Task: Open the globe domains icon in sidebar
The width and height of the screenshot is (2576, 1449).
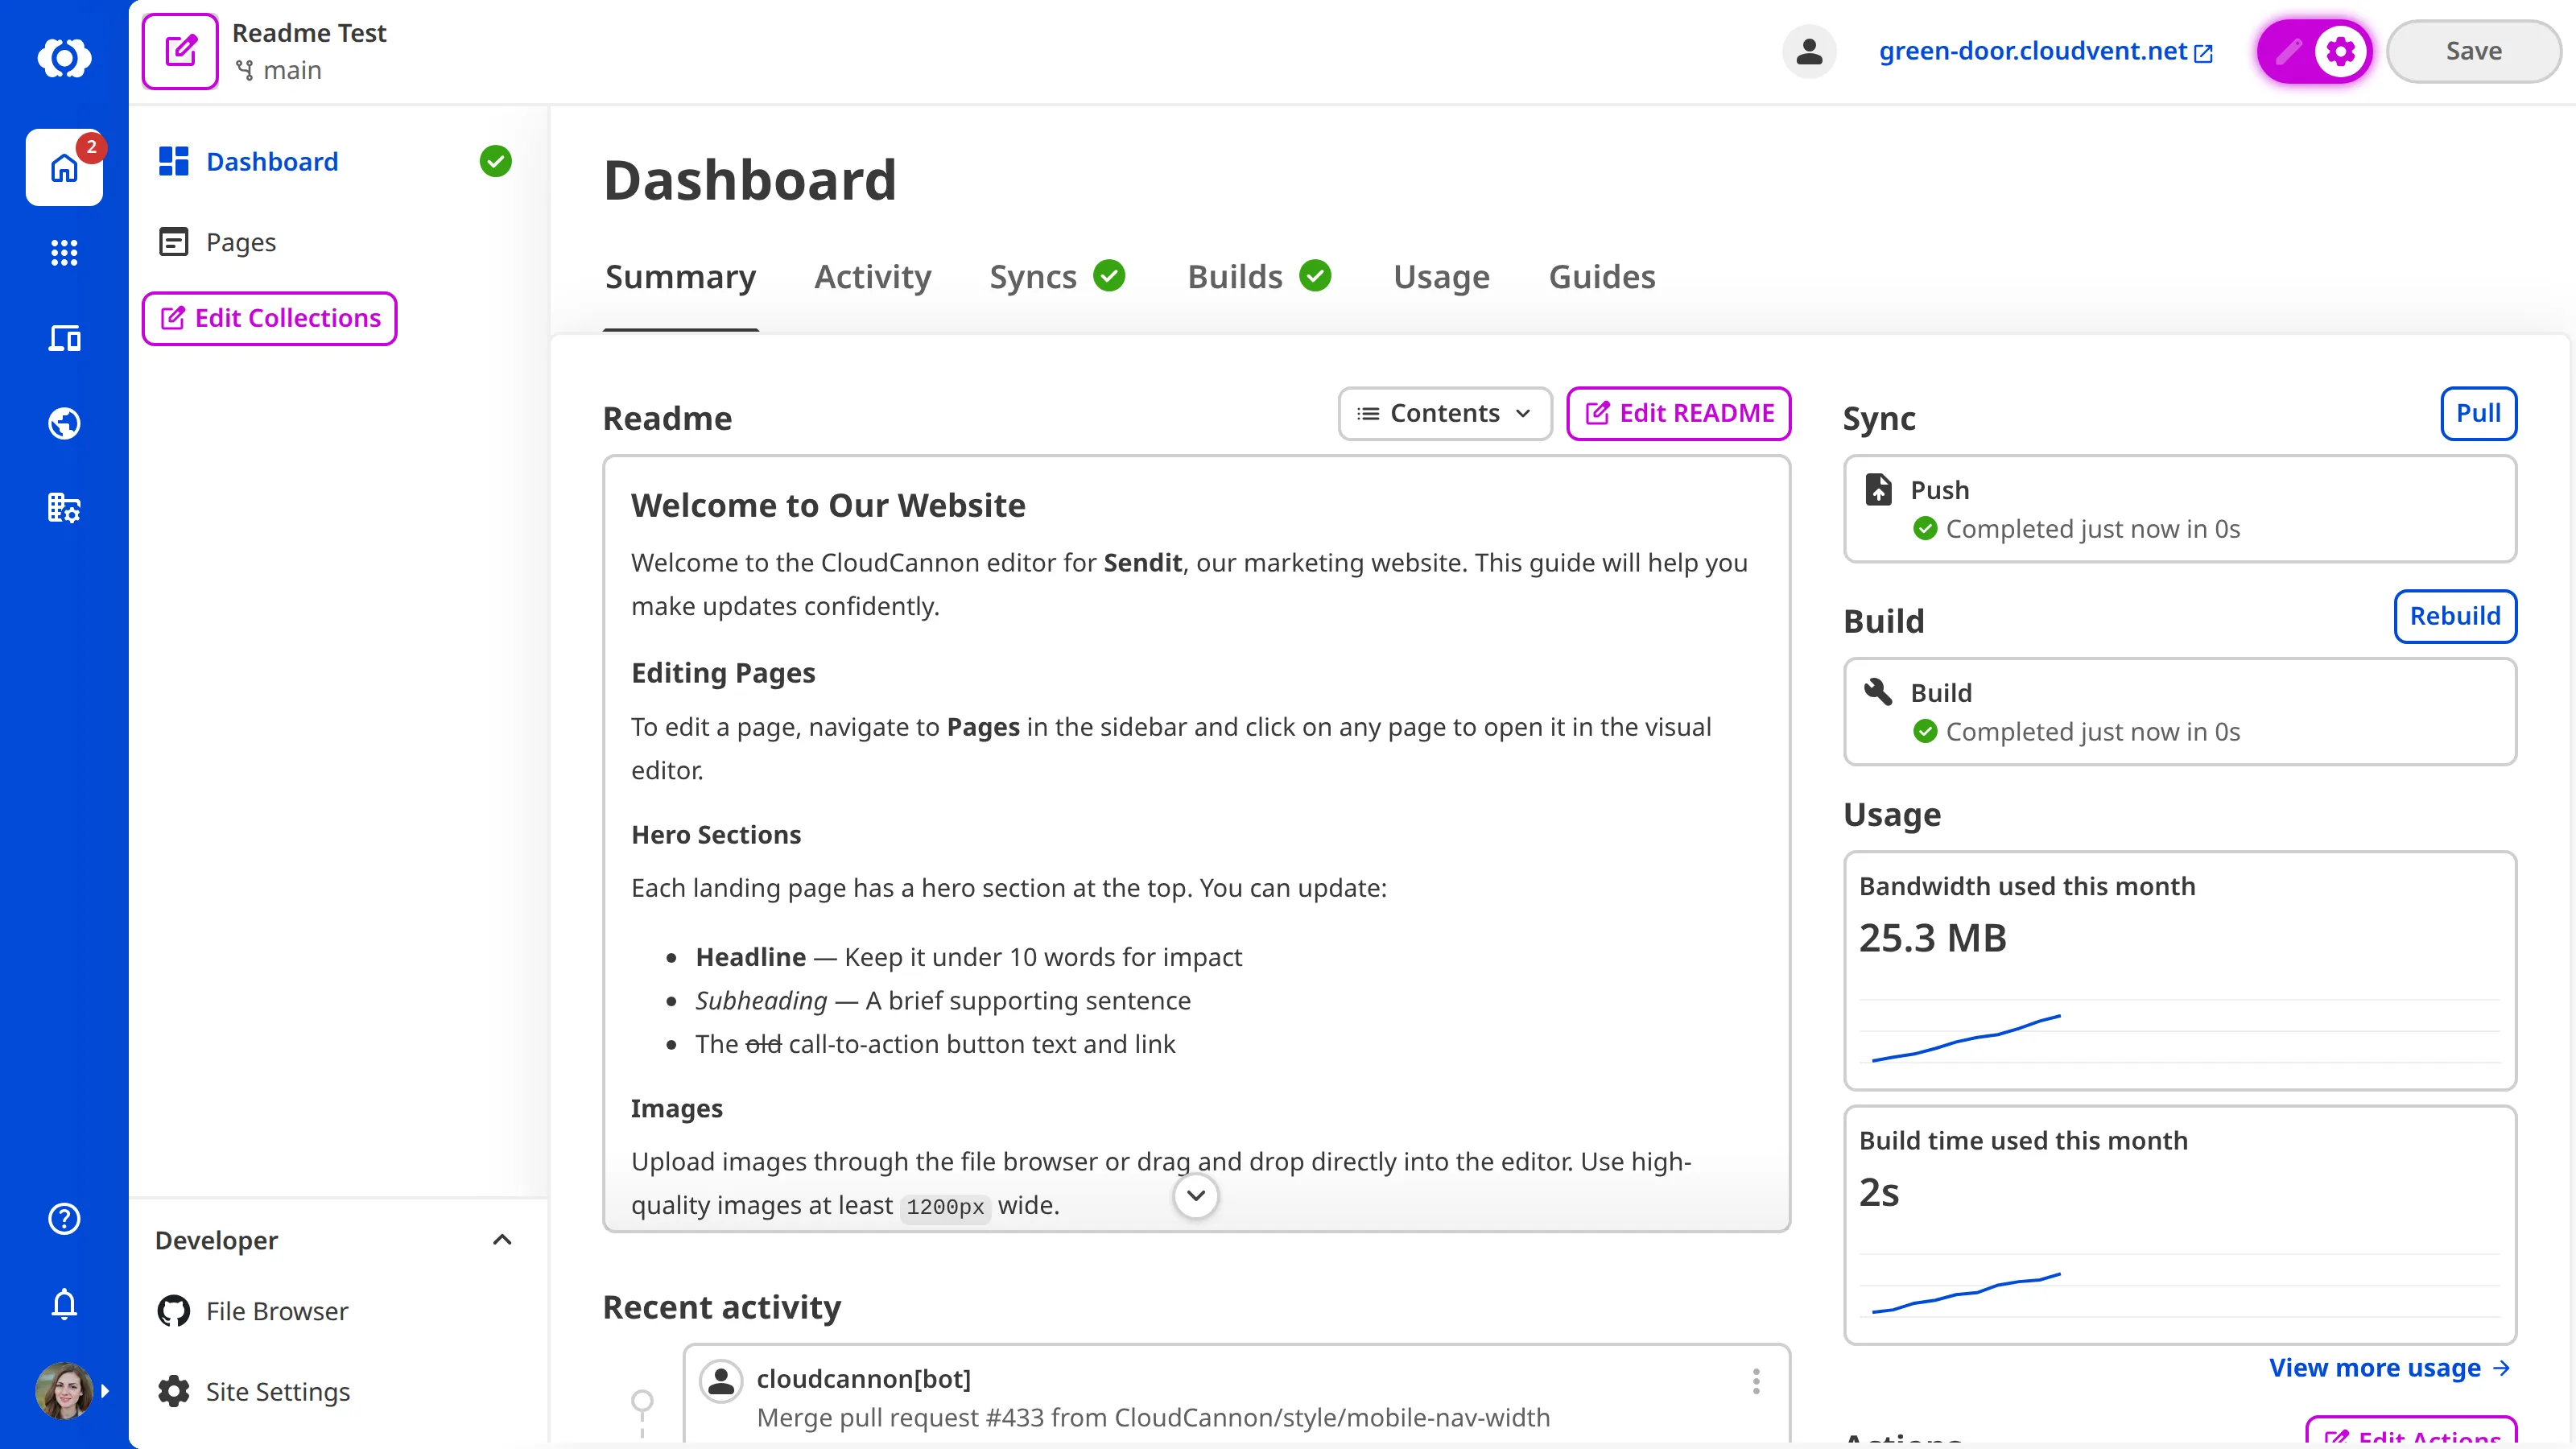Action: point(64,423)
